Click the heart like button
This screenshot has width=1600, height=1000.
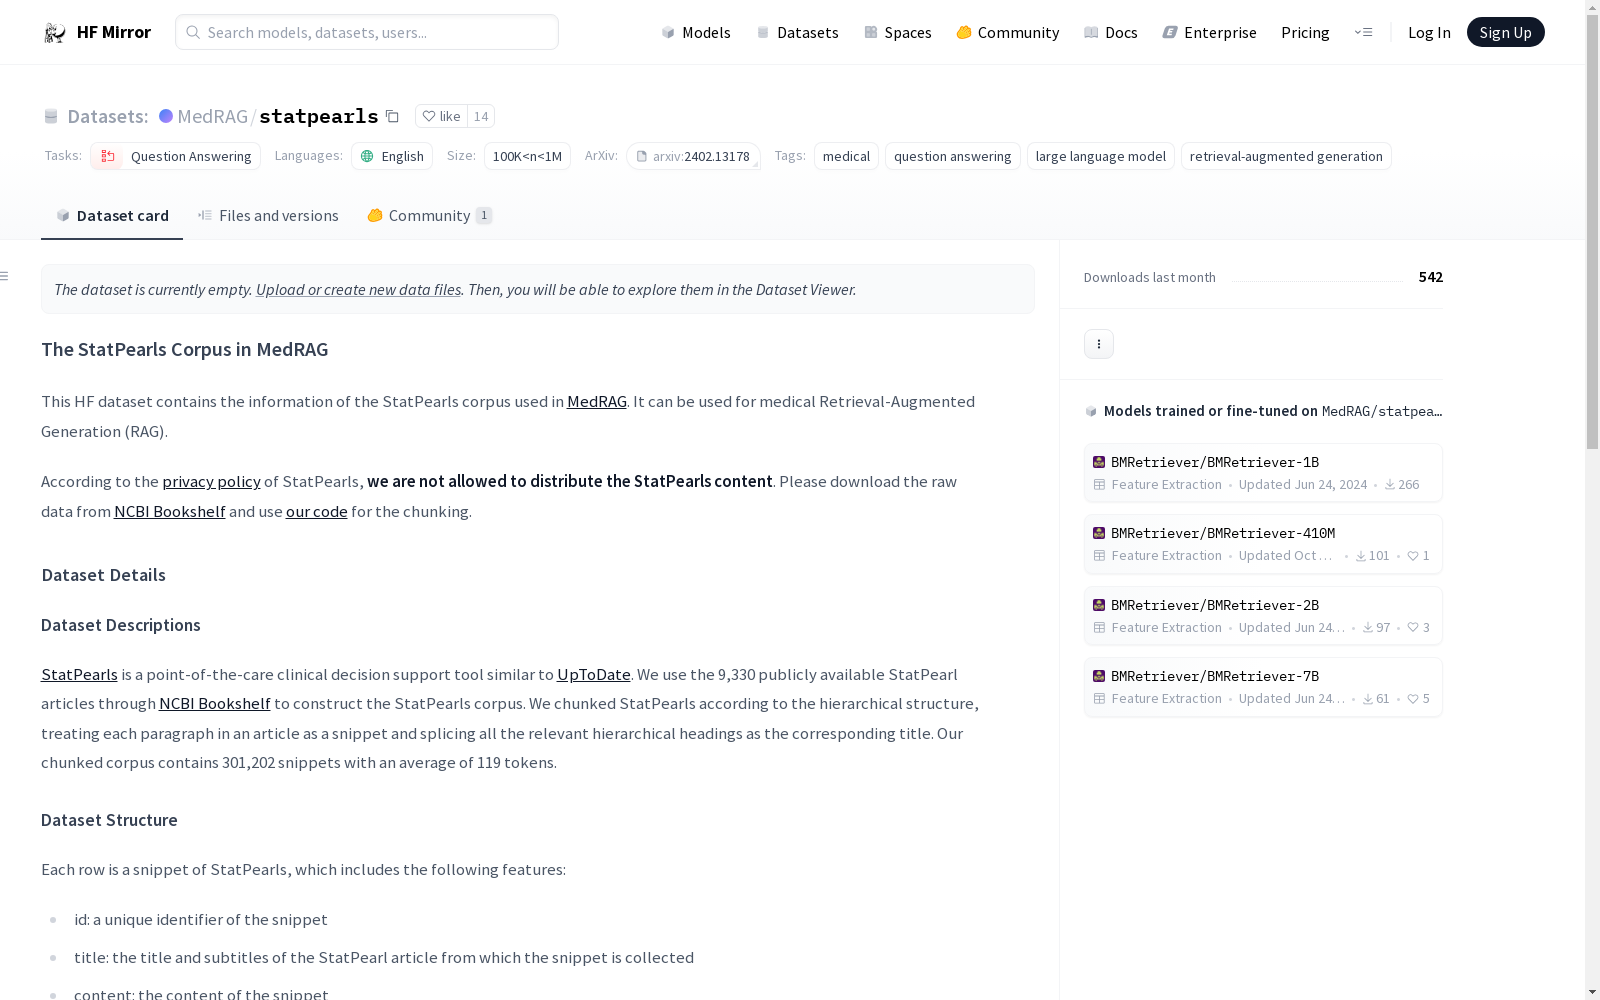click(441, 116)
